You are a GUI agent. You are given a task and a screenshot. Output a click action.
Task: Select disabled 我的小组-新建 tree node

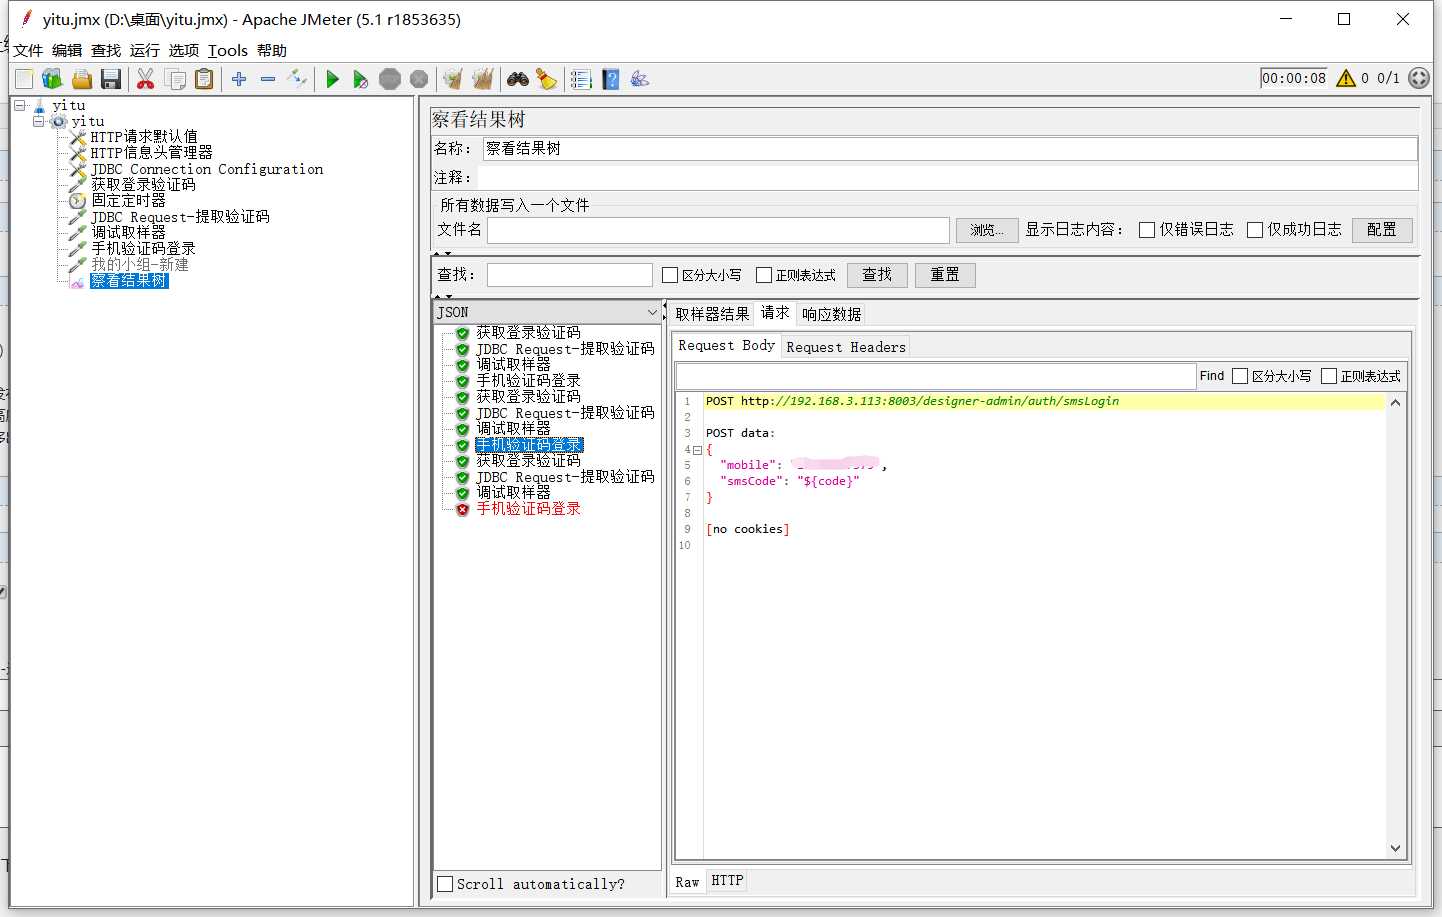(x=140, y=265)
